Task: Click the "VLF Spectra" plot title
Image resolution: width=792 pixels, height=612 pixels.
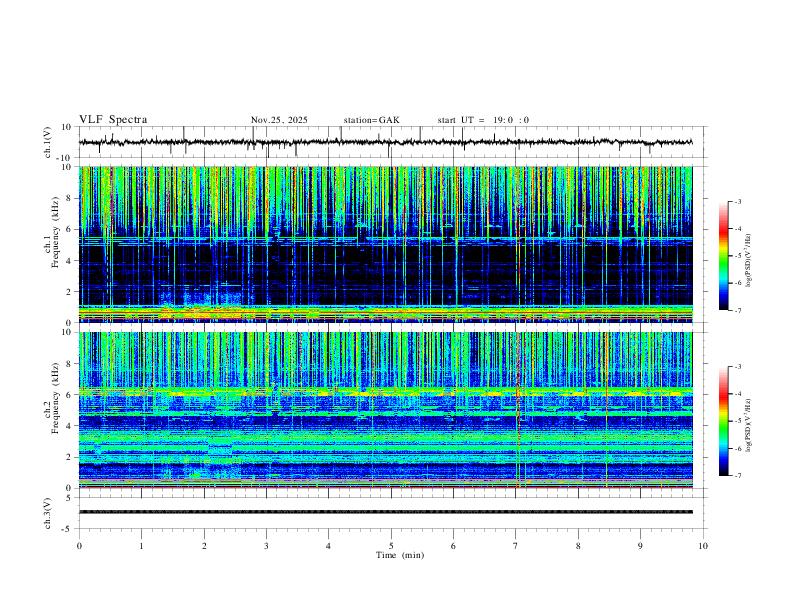Action: [113, 120]
